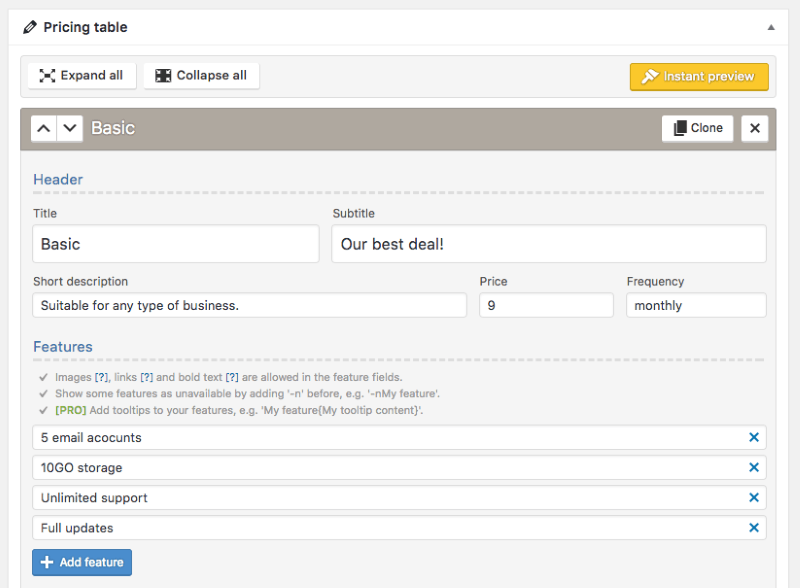Add a new feature row
800x588 pixels.
(x=82, y=562)
